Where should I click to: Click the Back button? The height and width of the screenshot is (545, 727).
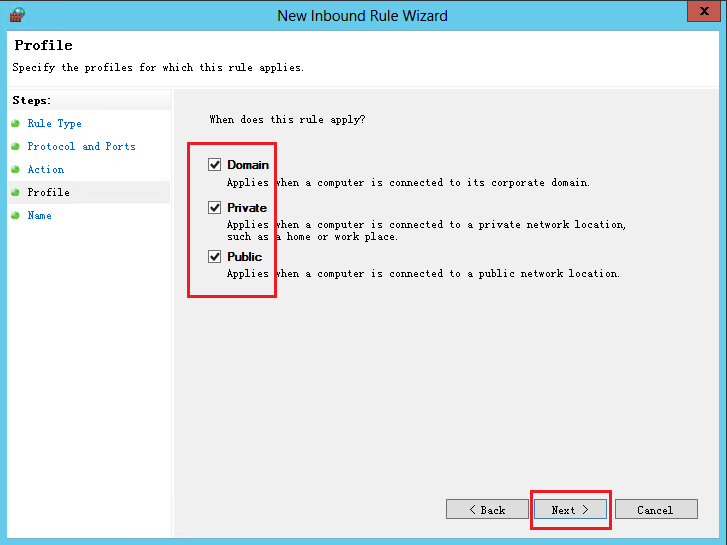[x=487, y=509]
